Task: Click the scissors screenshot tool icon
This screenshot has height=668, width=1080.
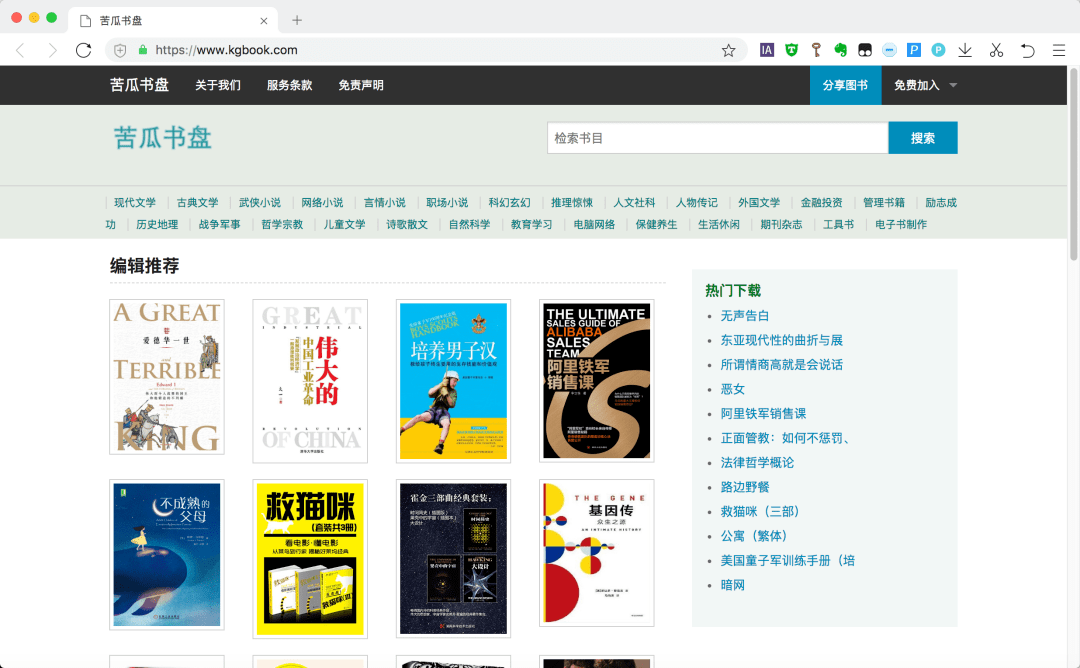Action: click(x=996, y=50)
